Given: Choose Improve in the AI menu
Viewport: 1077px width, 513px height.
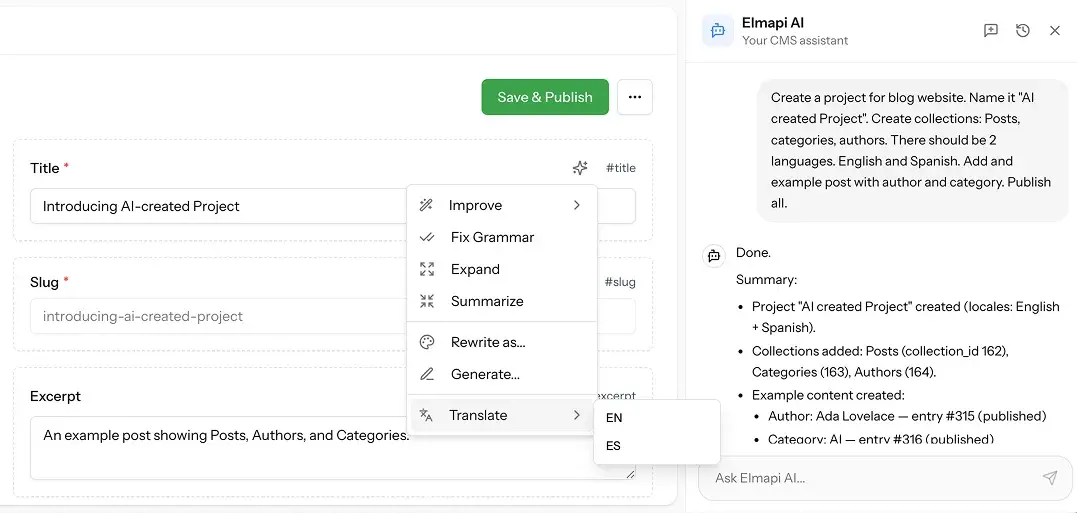Looking at the screenshot, I should click(502, 205).
